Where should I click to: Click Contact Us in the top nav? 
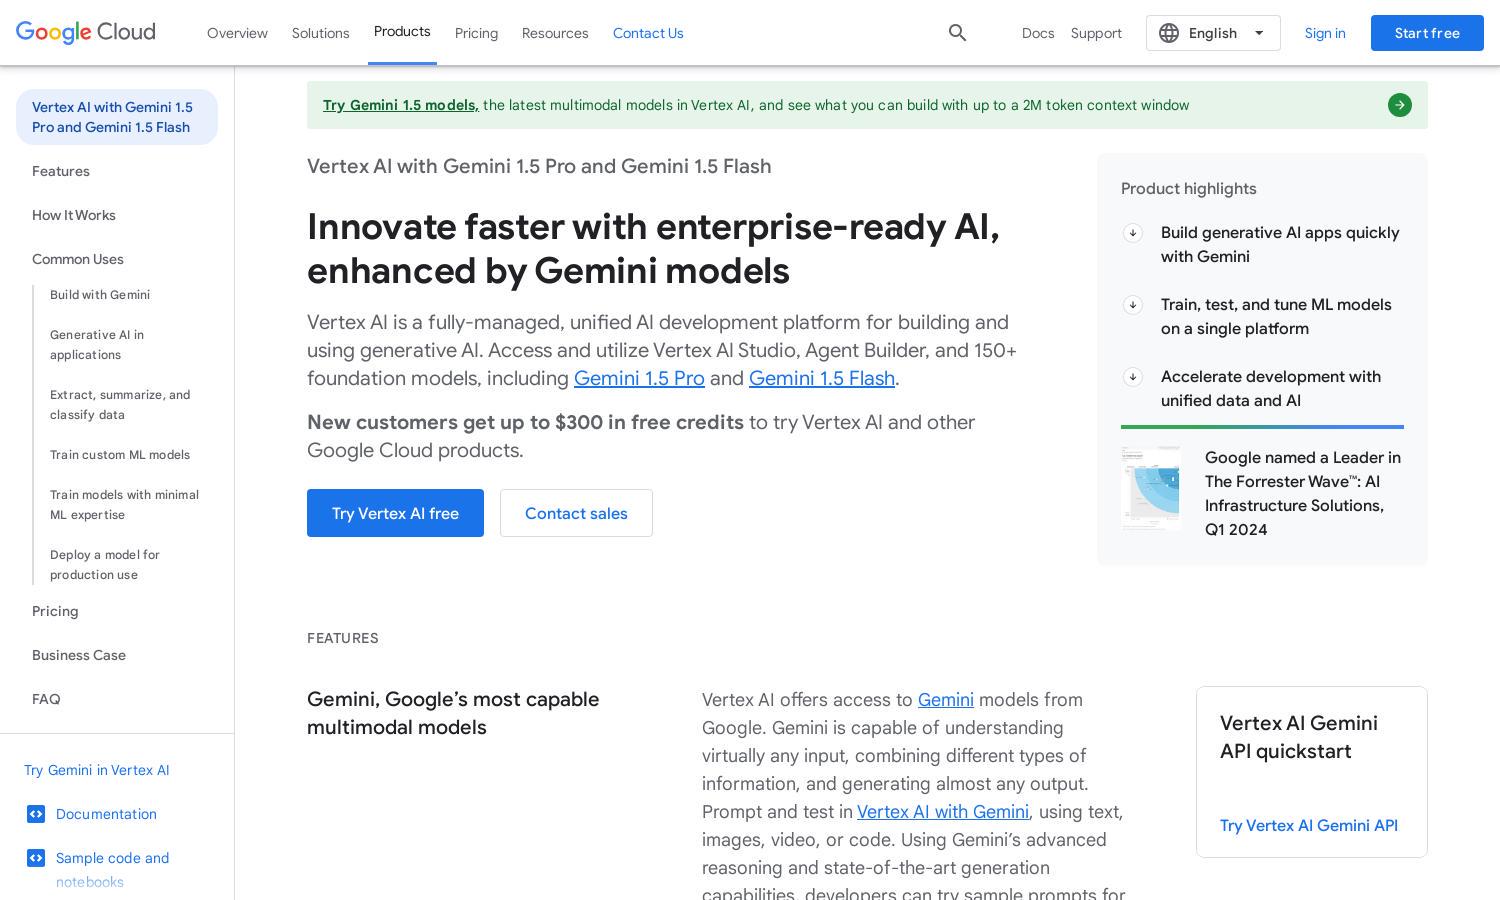(648, 33)
